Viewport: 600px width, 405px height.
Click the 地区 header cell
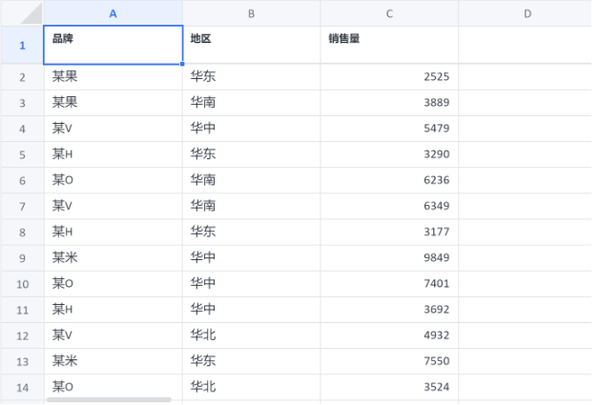point(251,45)
